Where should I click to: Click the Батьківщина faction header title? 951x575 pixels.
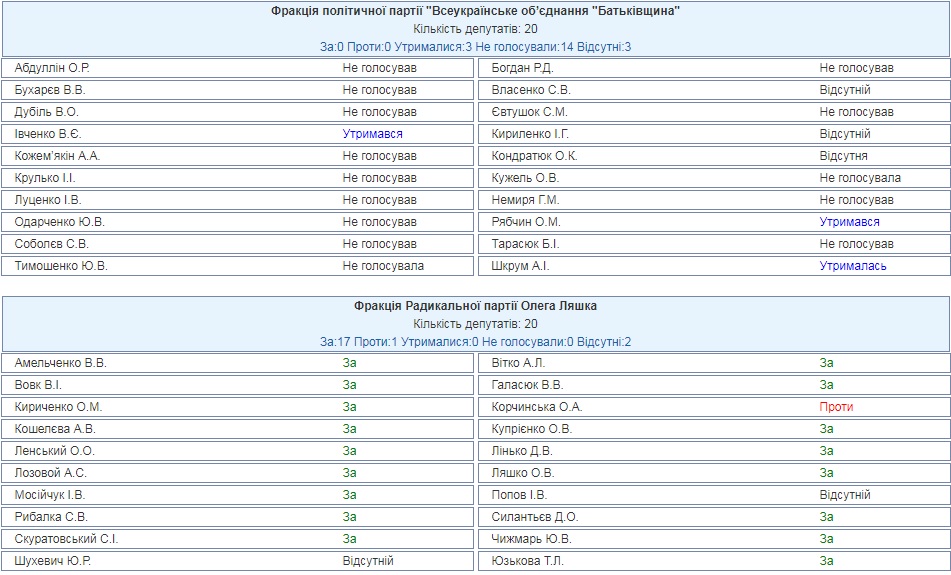tap(476, 11)
